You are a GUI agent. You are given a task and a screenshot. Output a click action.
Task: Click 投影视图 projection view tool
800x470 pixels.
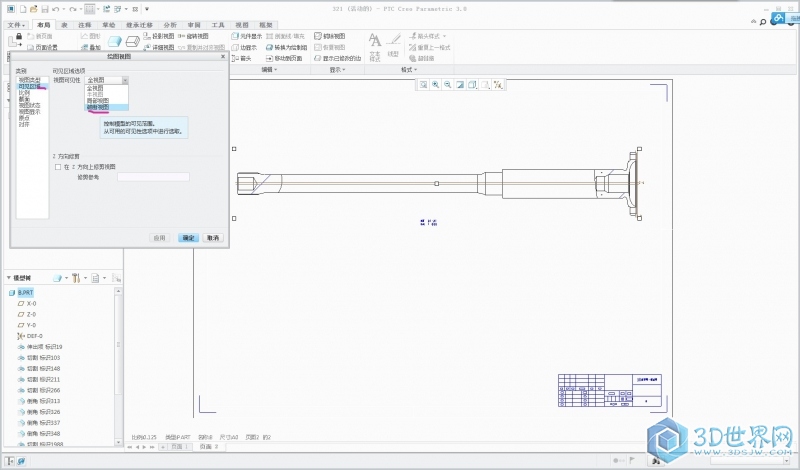(159, 36)
